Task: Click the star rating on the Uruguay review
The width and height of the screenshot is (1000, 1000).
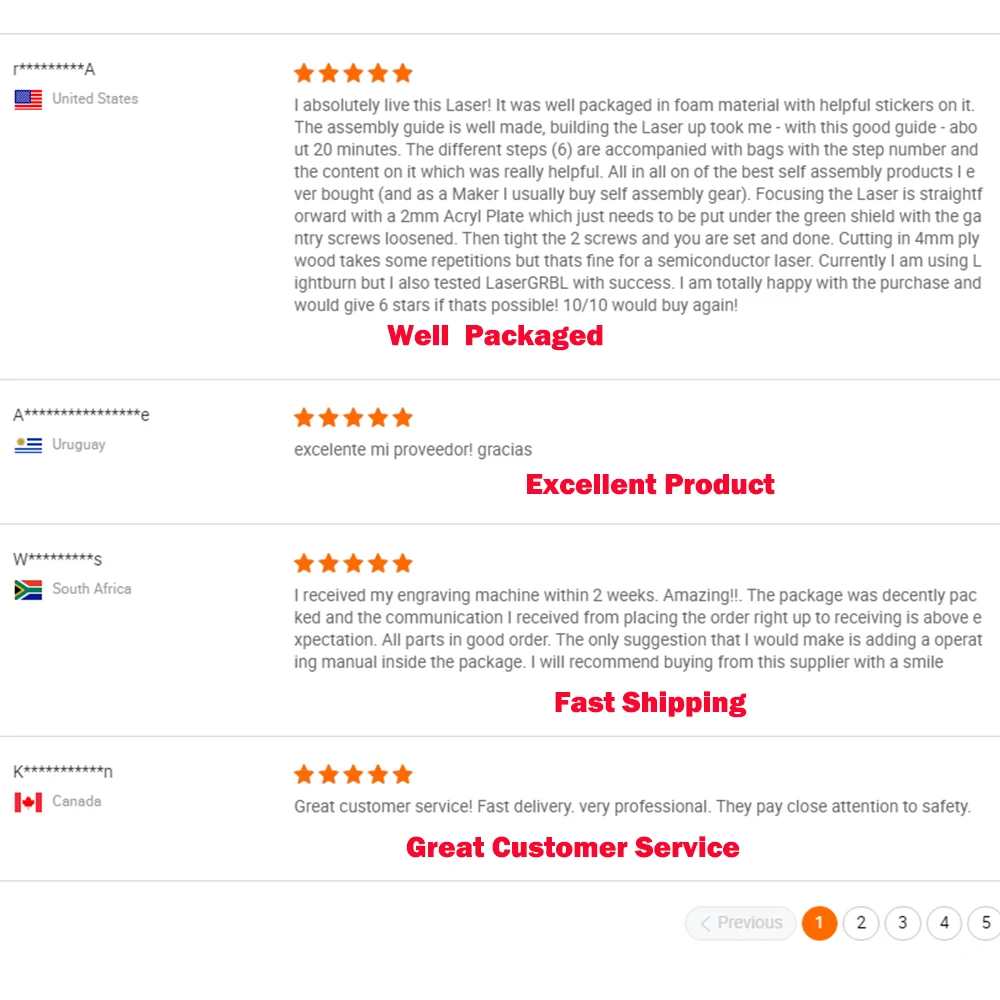Action: click(353, 418)
